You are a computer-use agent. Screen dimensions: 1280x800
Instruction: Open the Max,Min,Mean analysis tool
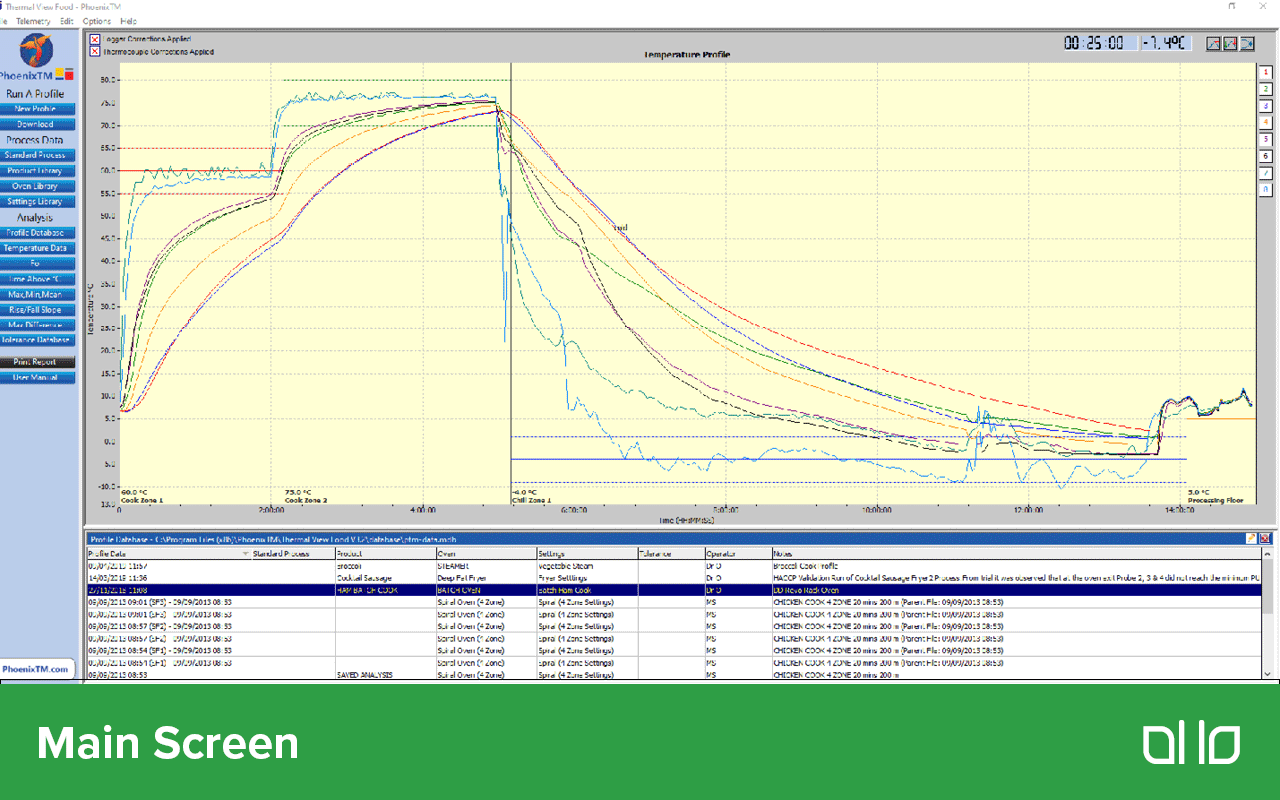coord(39,295)
